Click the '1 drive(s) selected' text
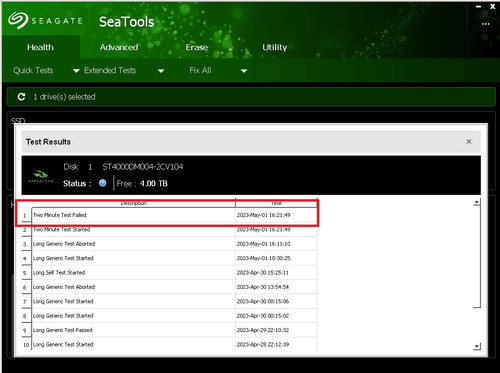The width and height of the screenshot is (500, 373). point(64,97)
